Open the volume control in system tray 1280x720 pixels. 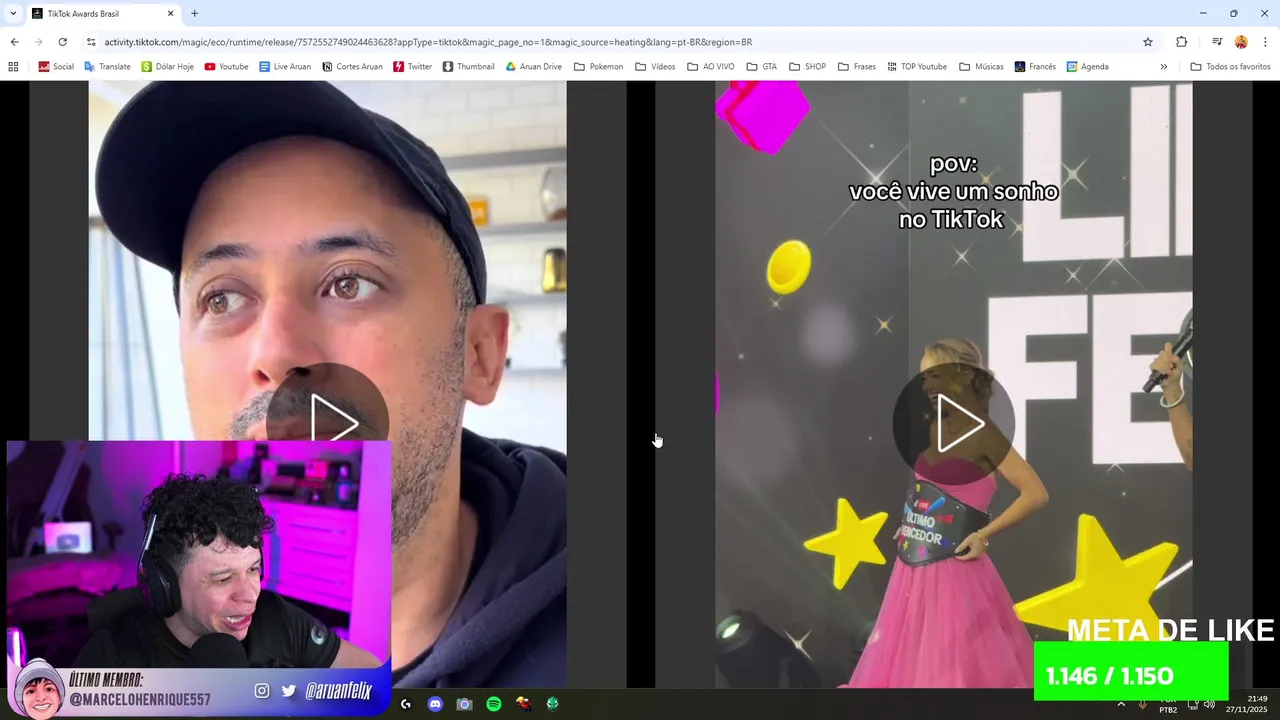(1209, 704)
